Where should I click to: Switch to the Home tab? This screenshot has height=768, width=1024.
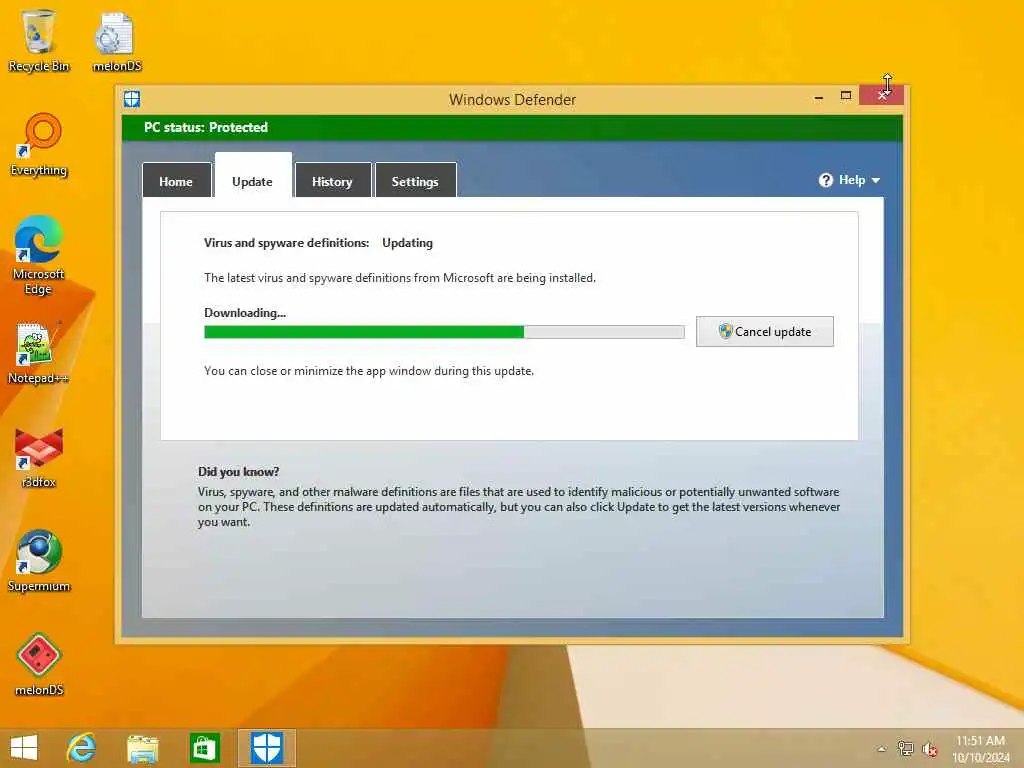pos(176,180)
